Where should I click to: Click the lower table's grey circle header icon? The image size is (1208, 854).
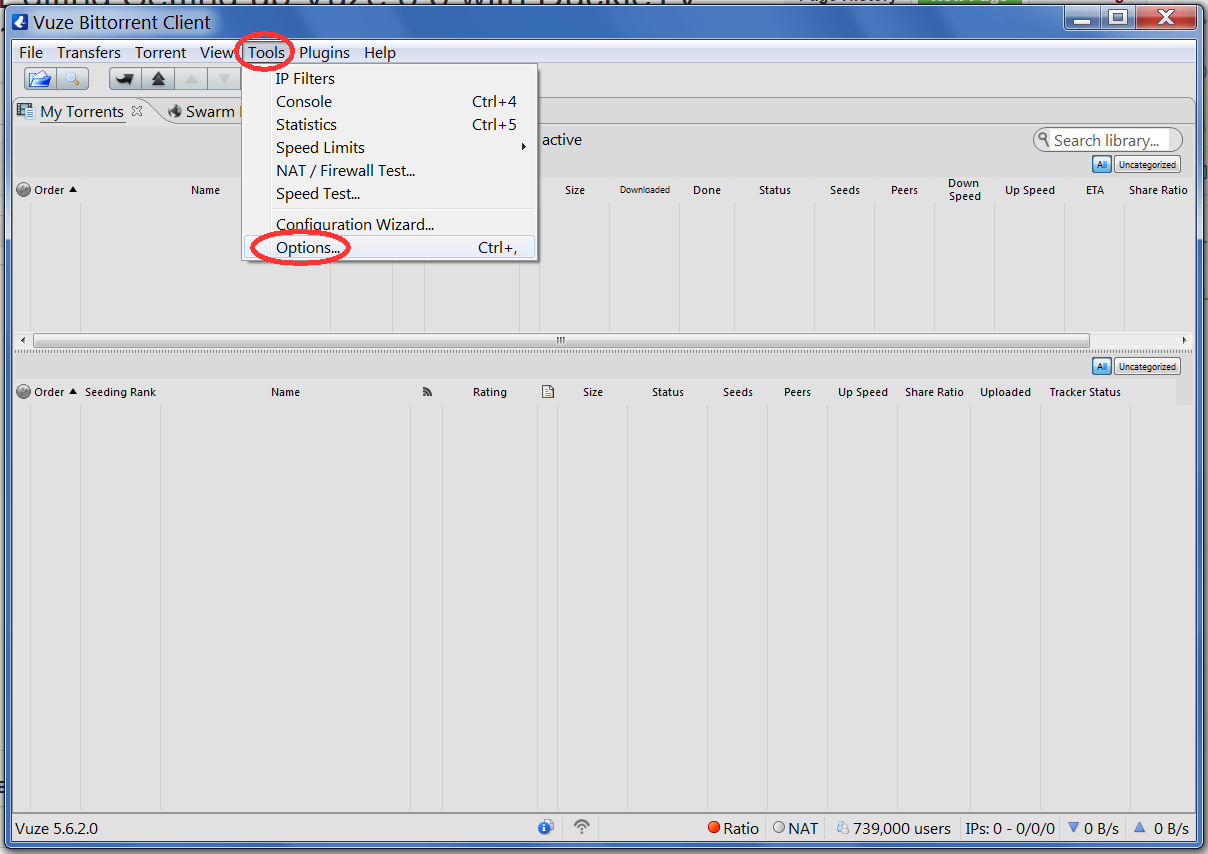click(x=24, y=392)
